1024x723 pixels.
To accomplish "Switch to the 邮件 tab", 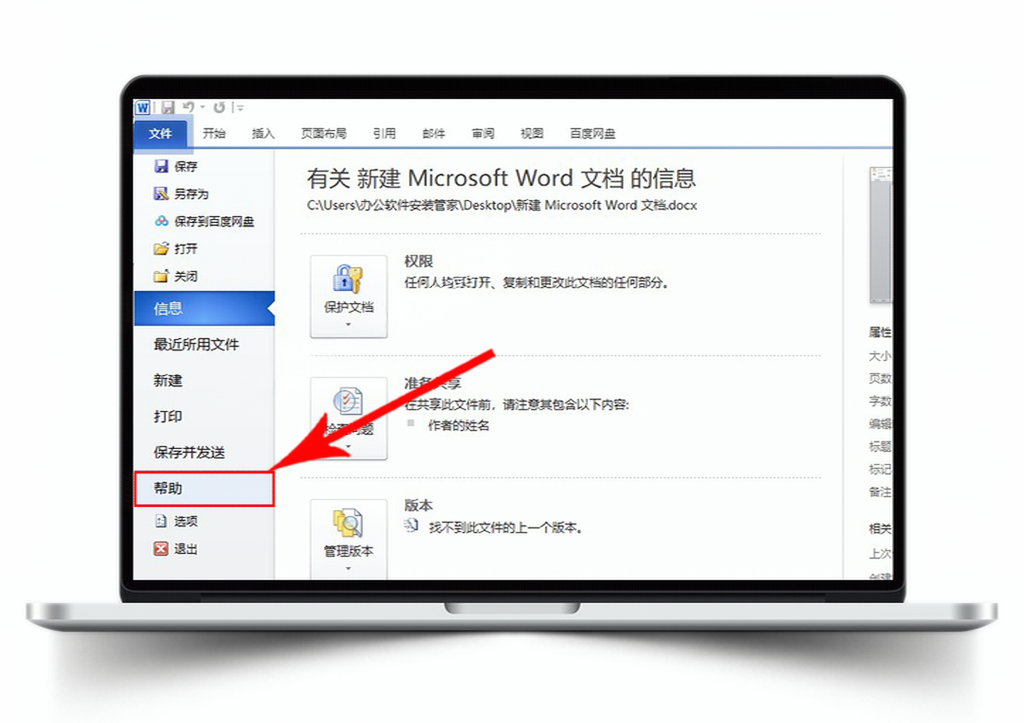I will coord(434,133).
